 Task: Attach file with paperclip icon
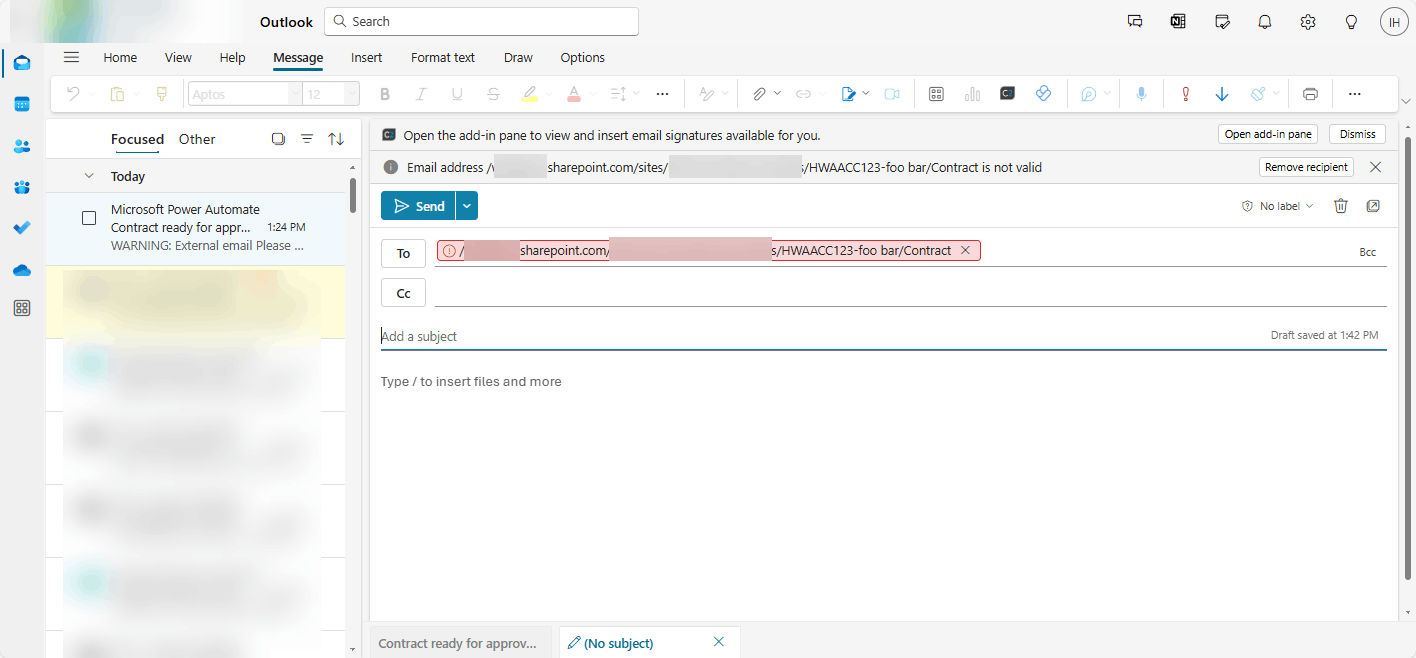tap(759, 94)
